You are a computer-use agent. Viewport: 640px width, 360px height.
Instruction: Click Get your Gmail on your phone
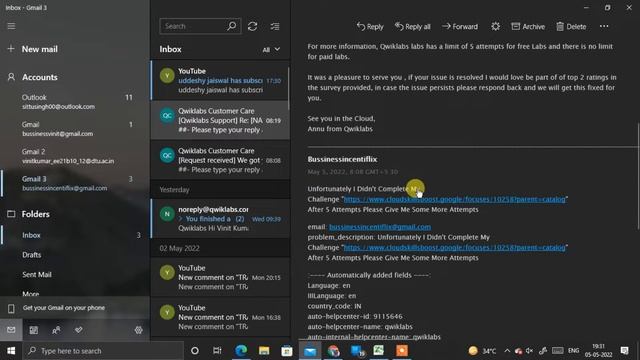click(x=75, y=308)
